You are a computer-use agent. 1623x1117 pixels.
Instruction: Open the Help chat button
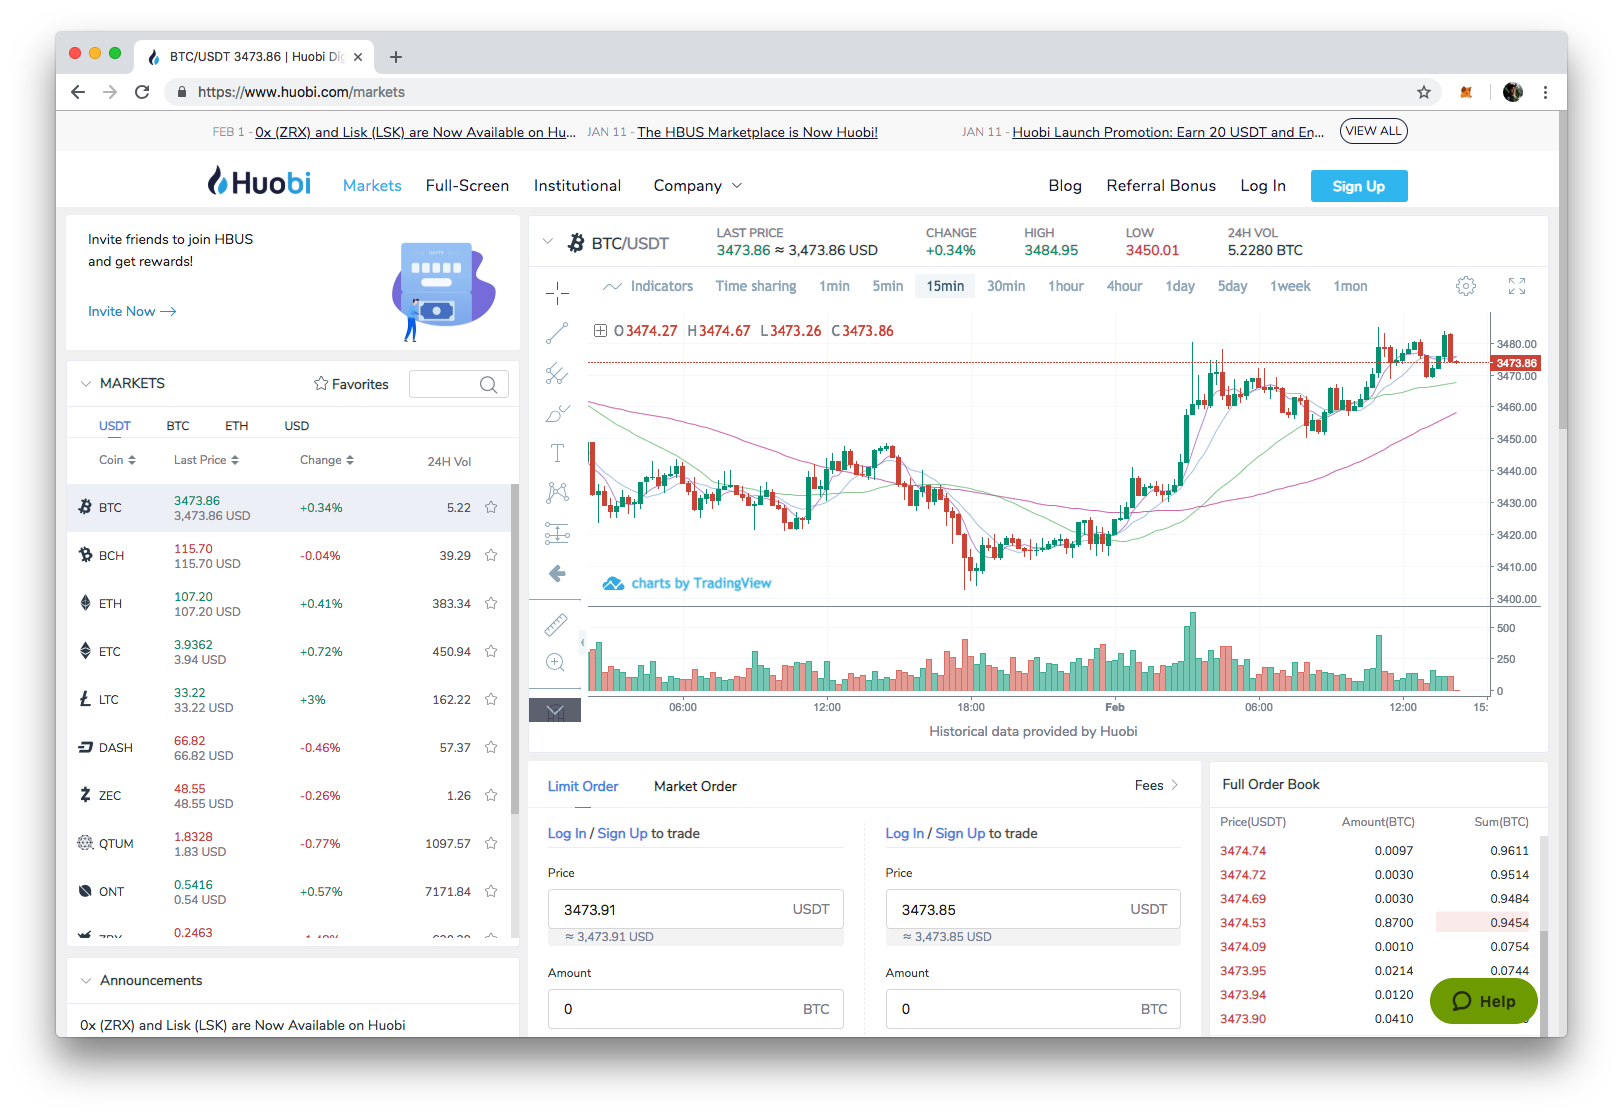tap(1484, 1001)
